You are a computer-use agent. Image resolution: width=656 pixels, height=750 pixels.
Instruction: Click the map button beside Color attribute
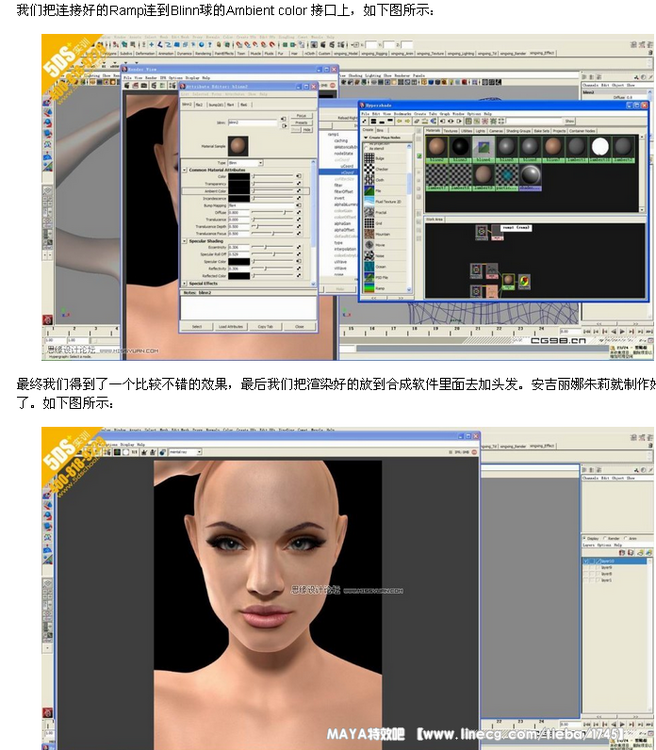click(299, 176)
